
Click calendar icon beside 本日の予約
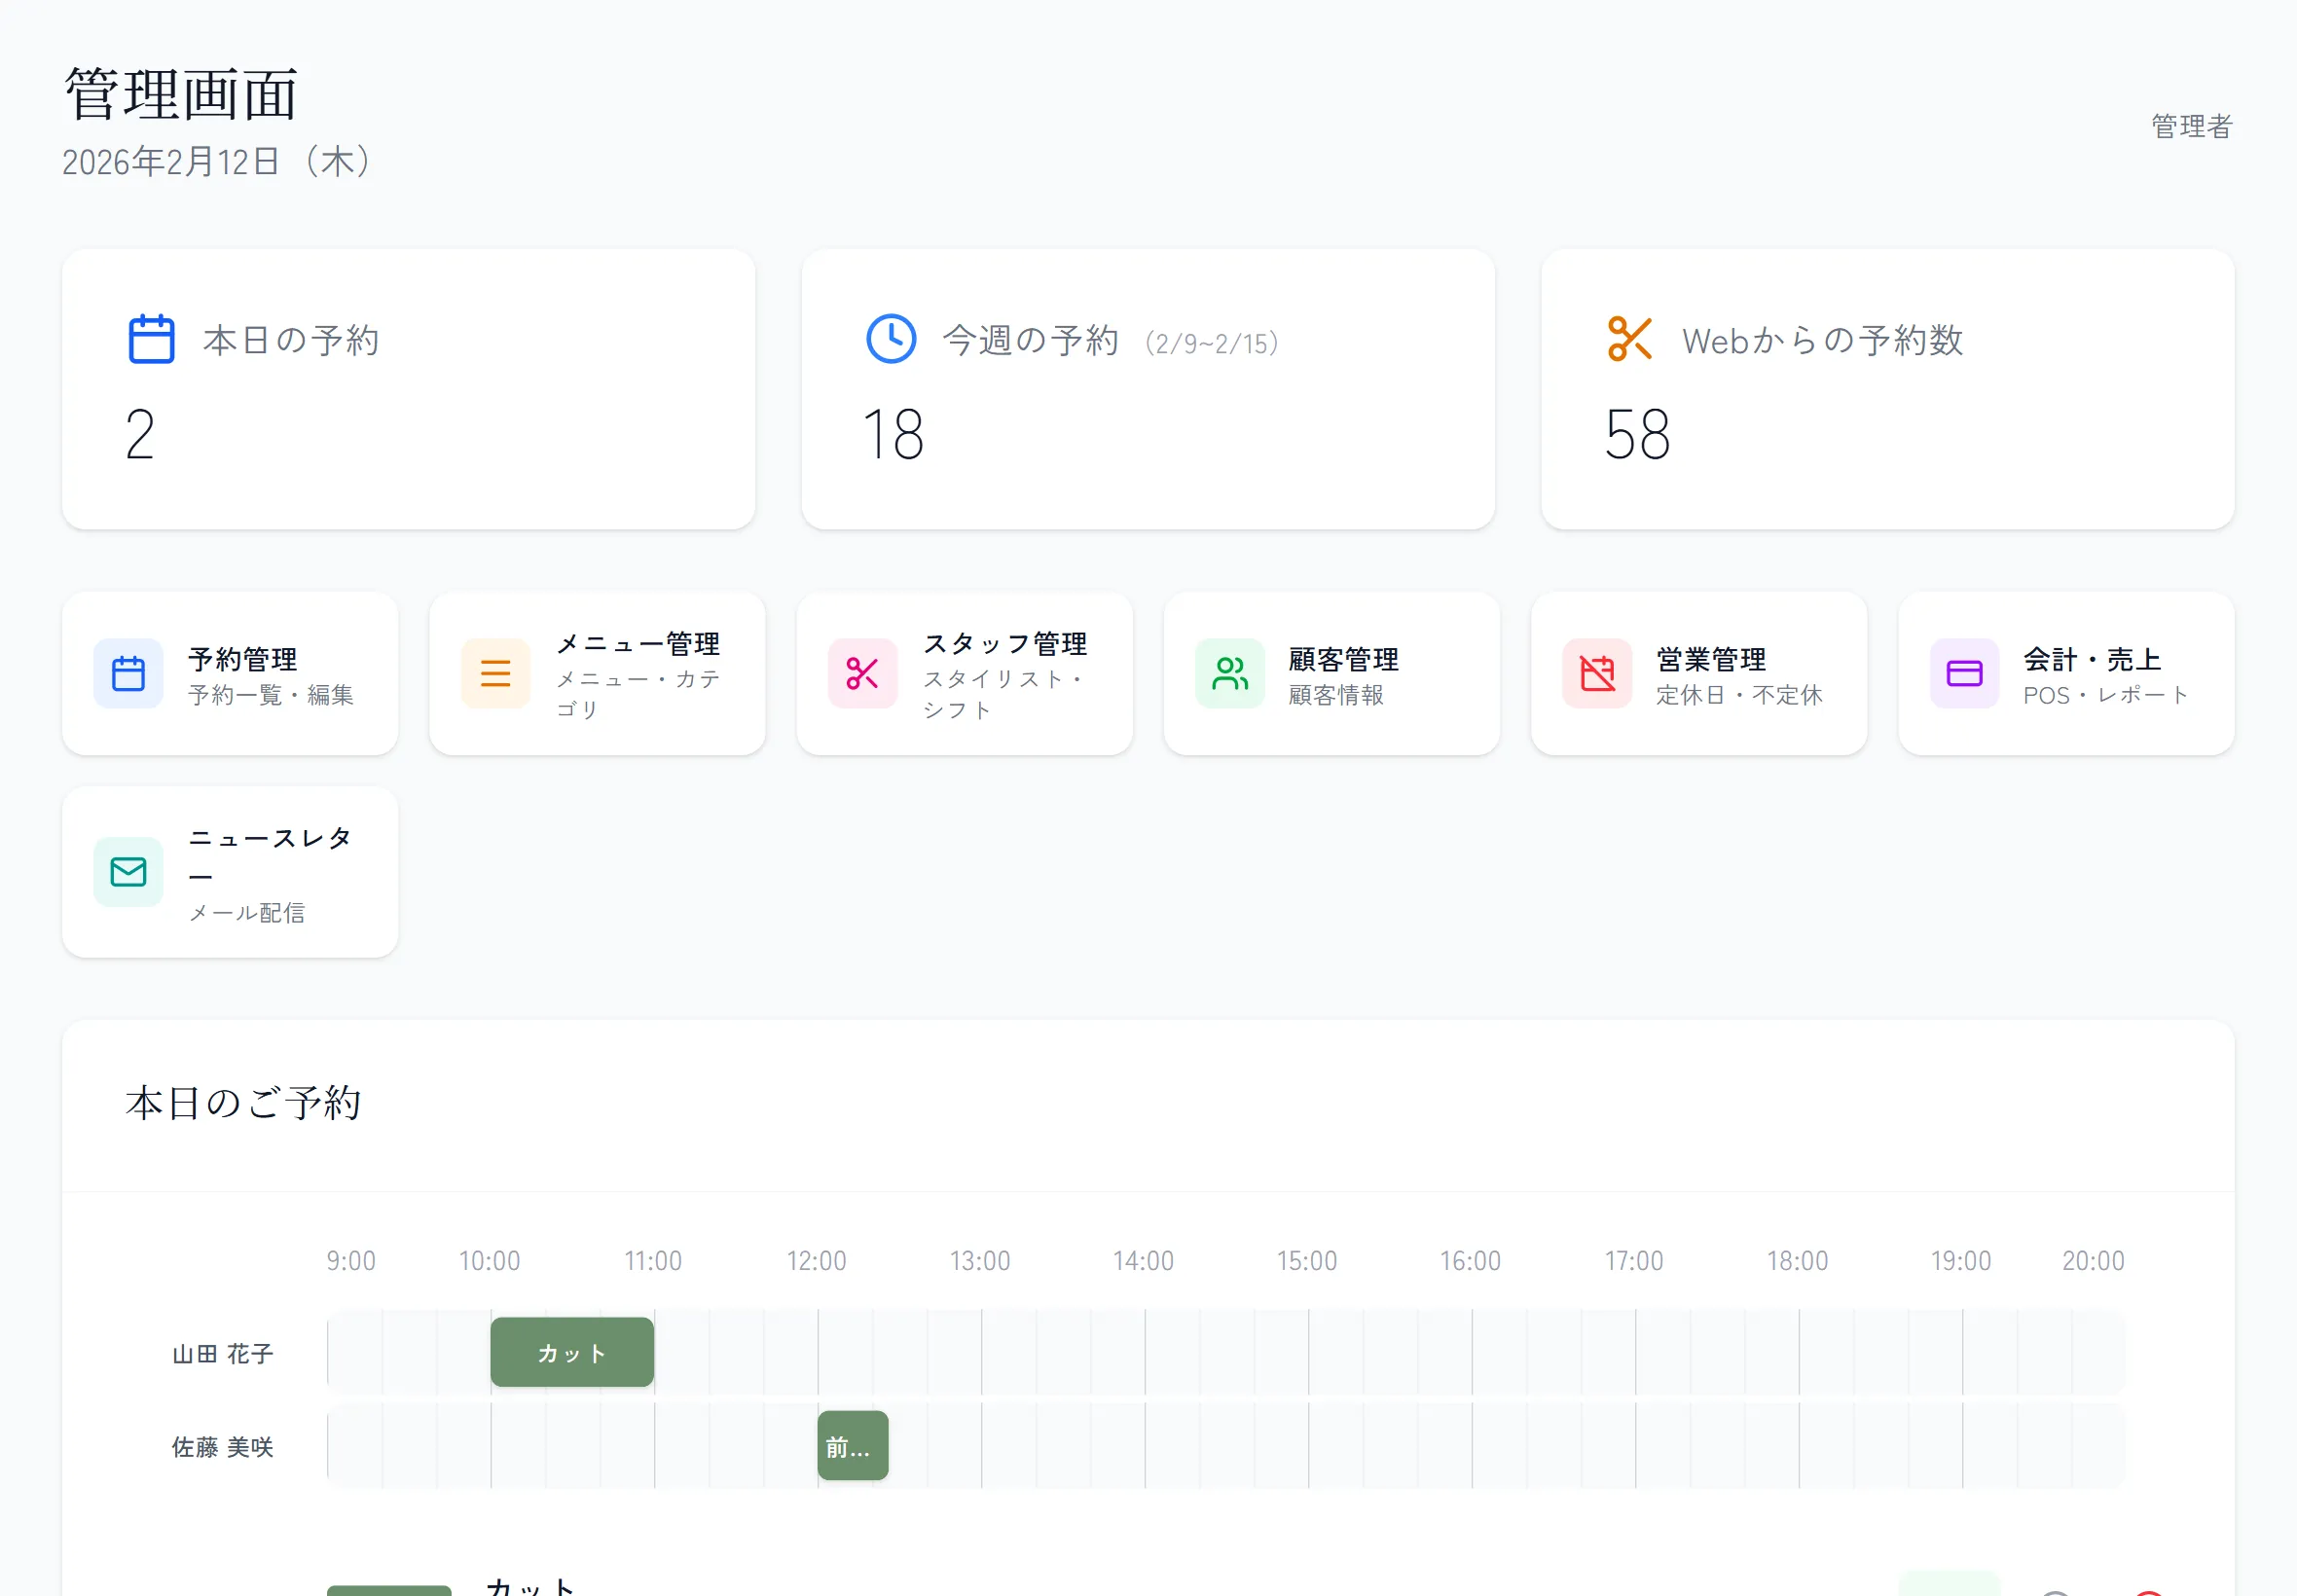(x=151, y=339)
